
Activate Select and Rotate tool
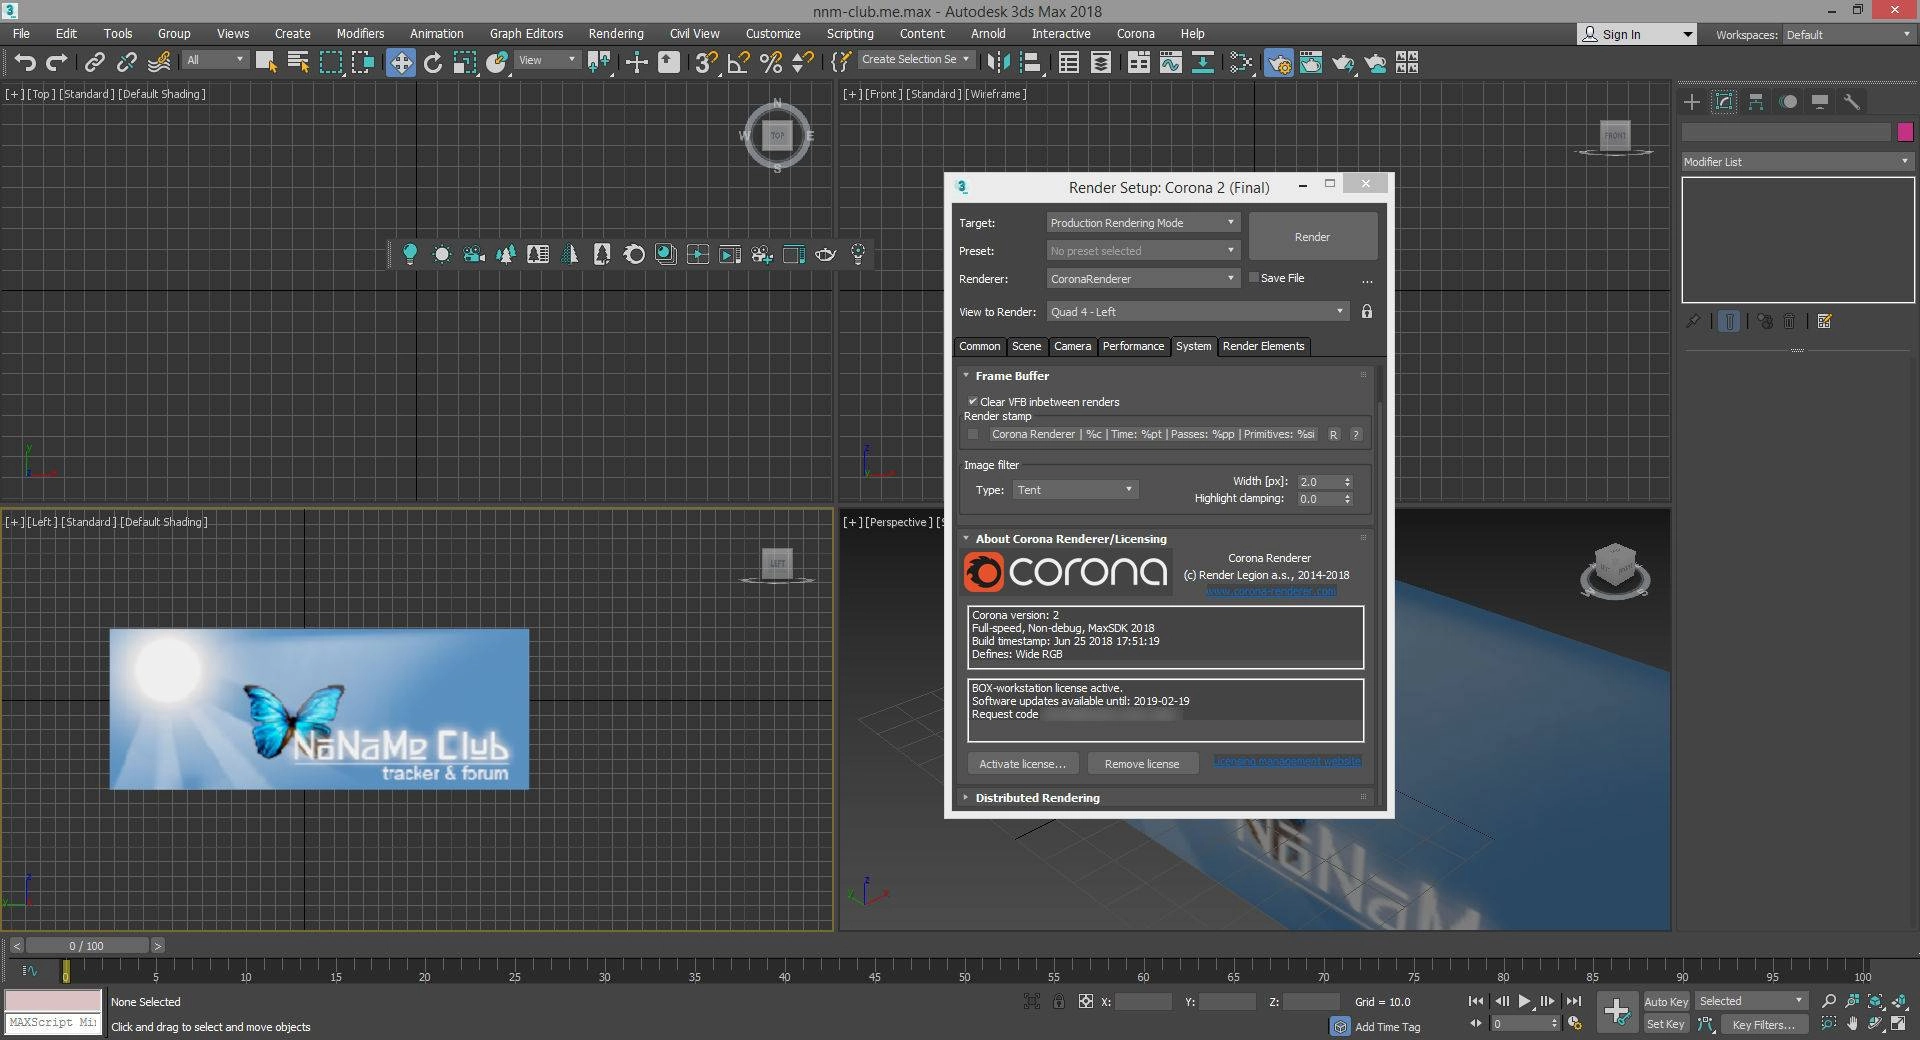pos(433,63)
